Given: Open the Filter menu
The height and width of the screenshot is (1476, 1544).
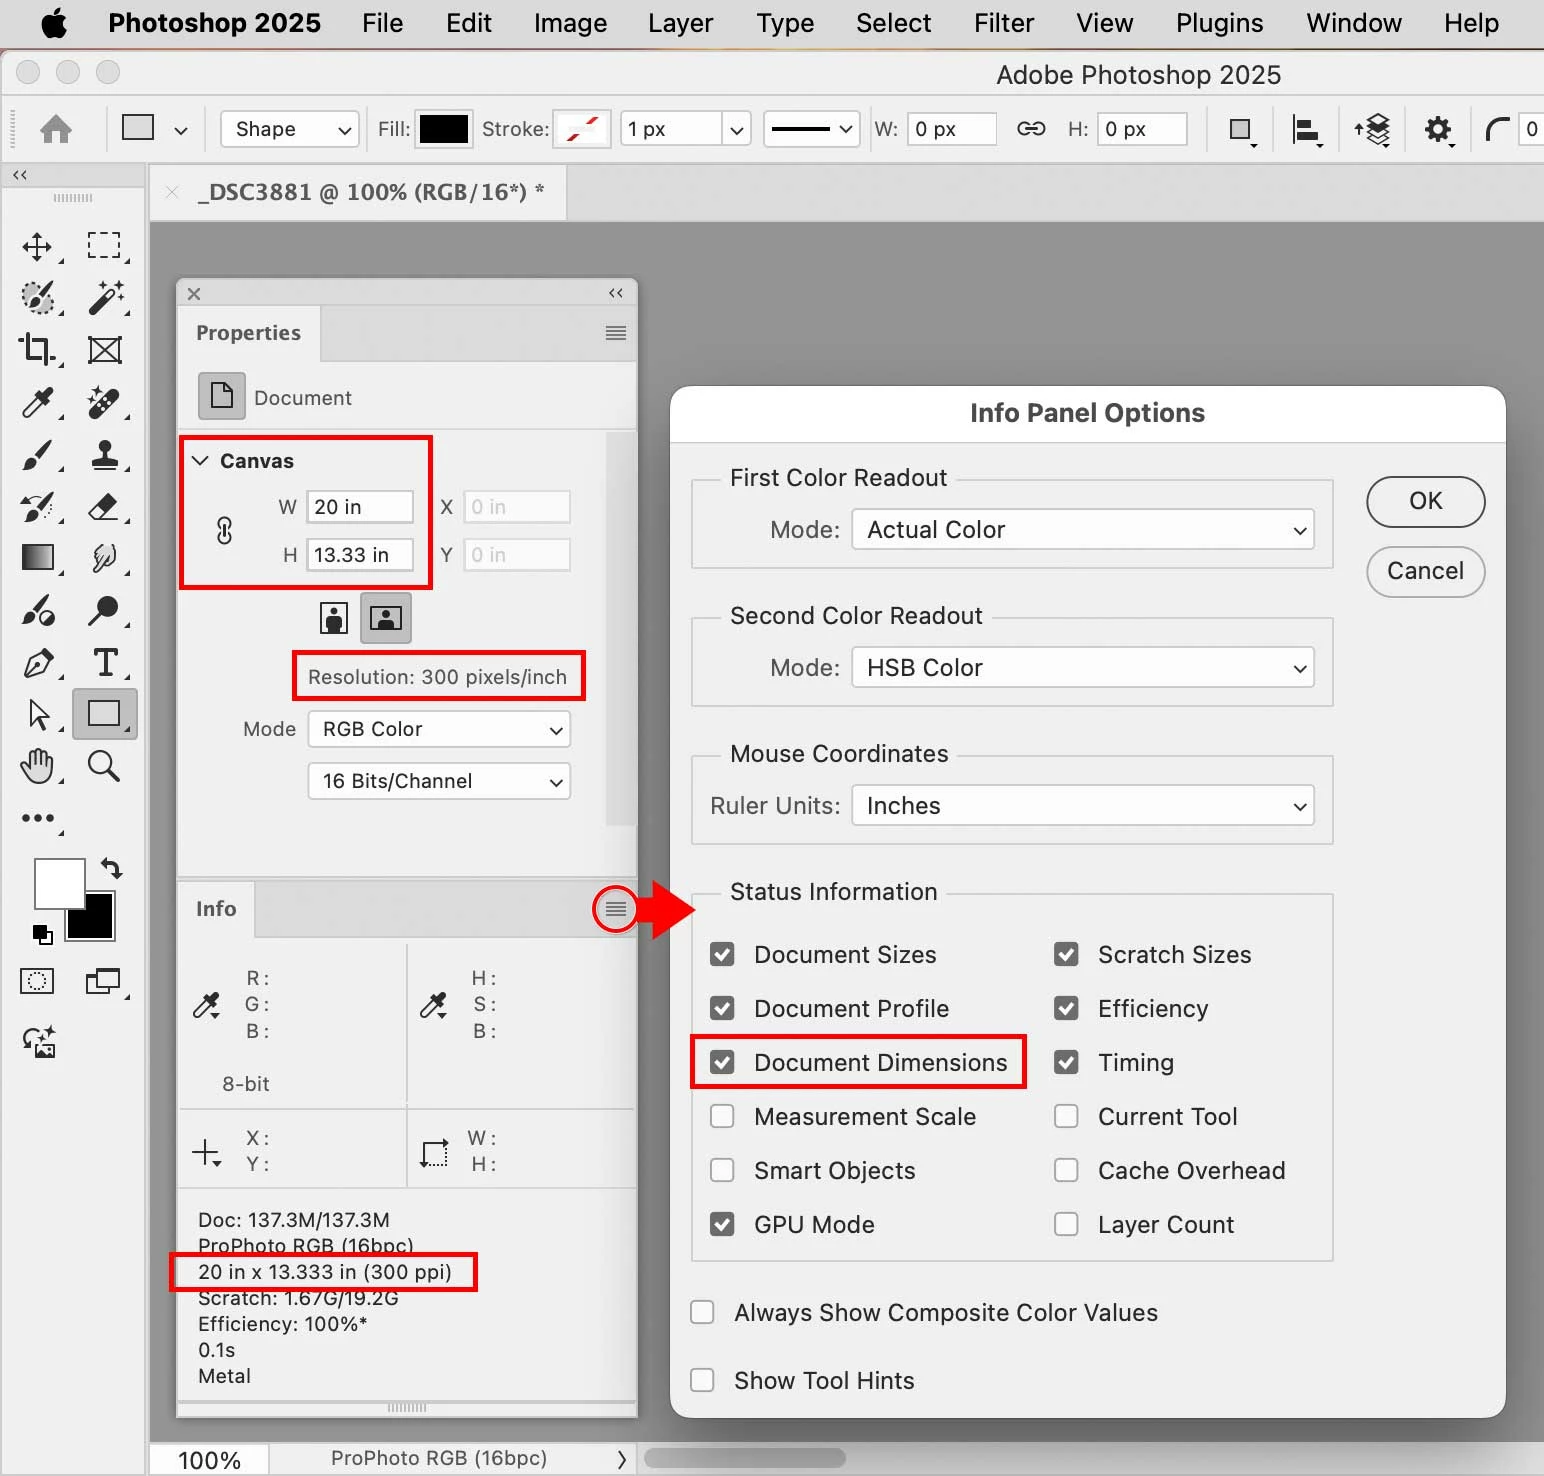Looking at the screenshot, I should coord(1004,23).
